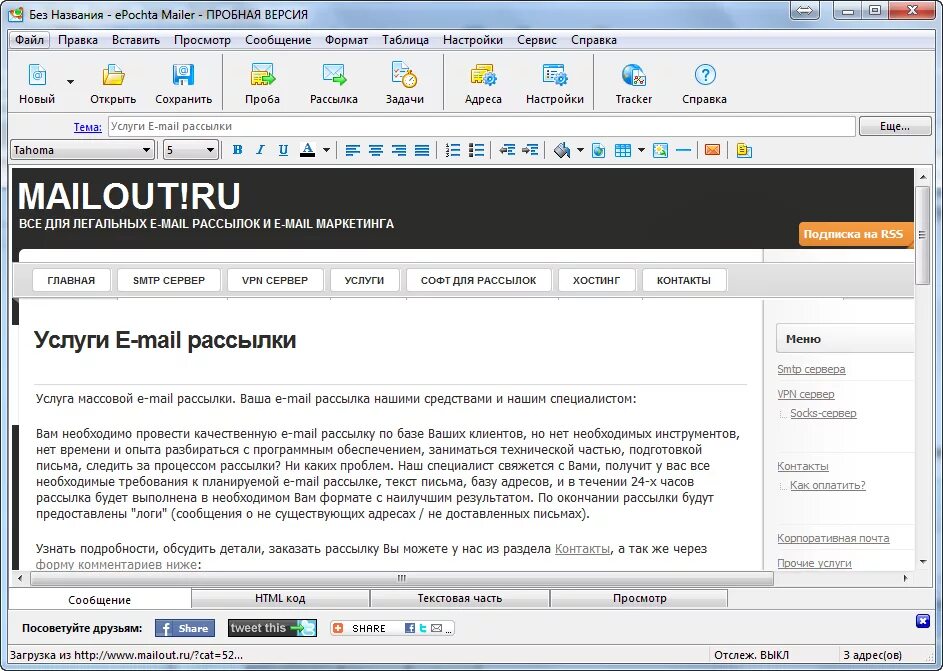Viewport: 943px width, 671px height.
Task: Center align the text
Action: [x=376, y=150]
